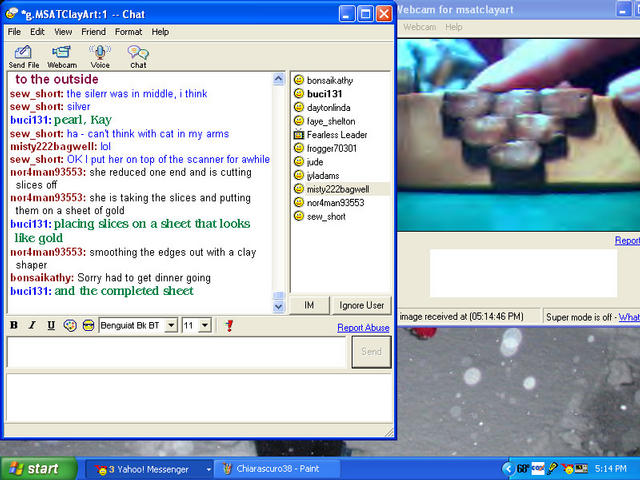Open the Help menu in chat window
The height and width of the screenshot is (480, 640).
[160, 32]
